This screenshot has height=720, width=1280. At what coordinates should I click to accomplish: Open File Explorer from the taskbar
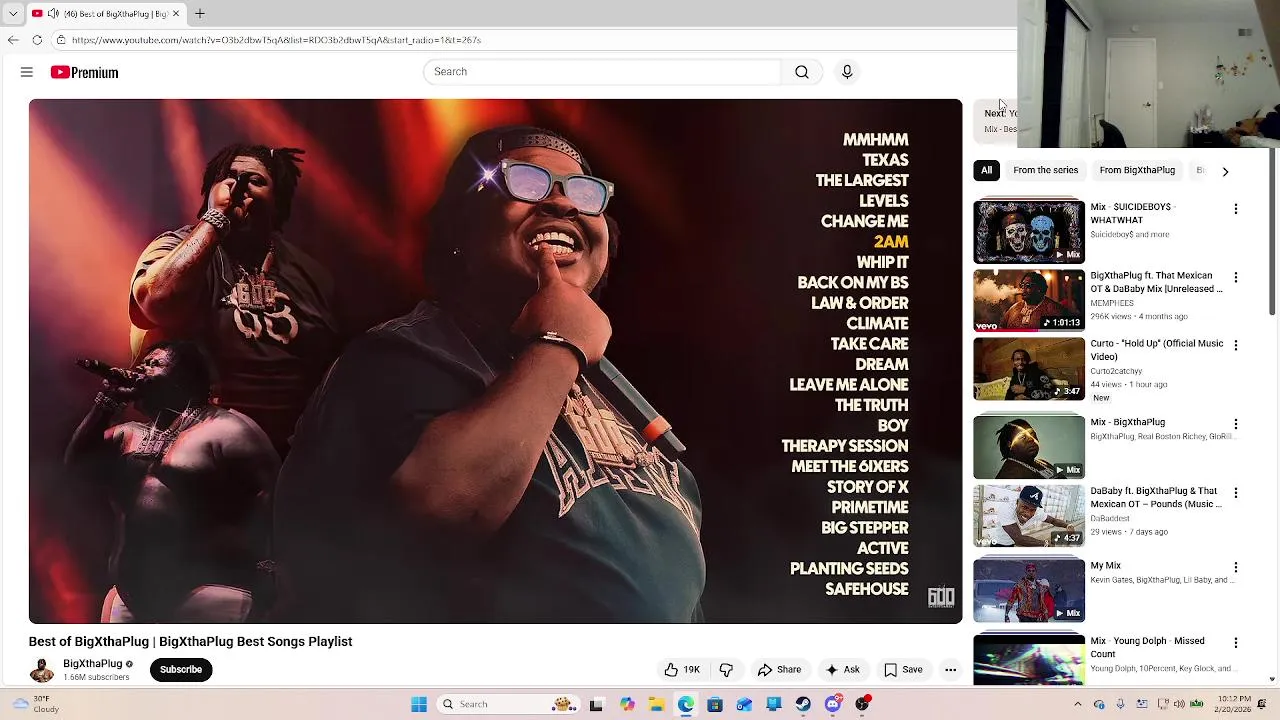[x=656, y=704]
